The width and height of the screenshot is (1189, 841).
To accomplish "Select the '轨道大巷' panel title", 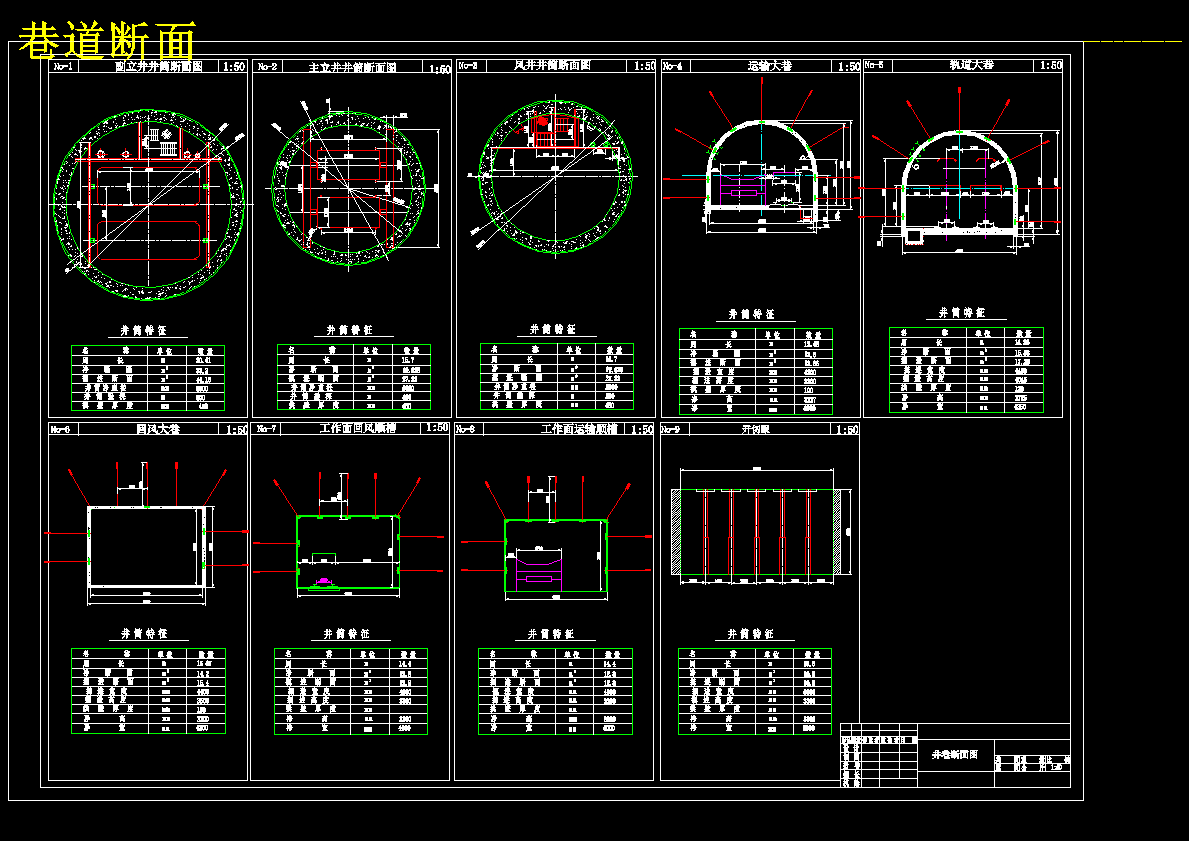I will tap(971, 65).
